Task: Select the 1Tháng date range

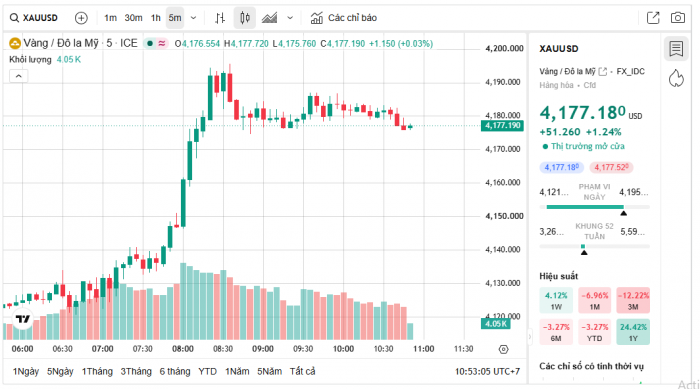Action: (97, 371)
